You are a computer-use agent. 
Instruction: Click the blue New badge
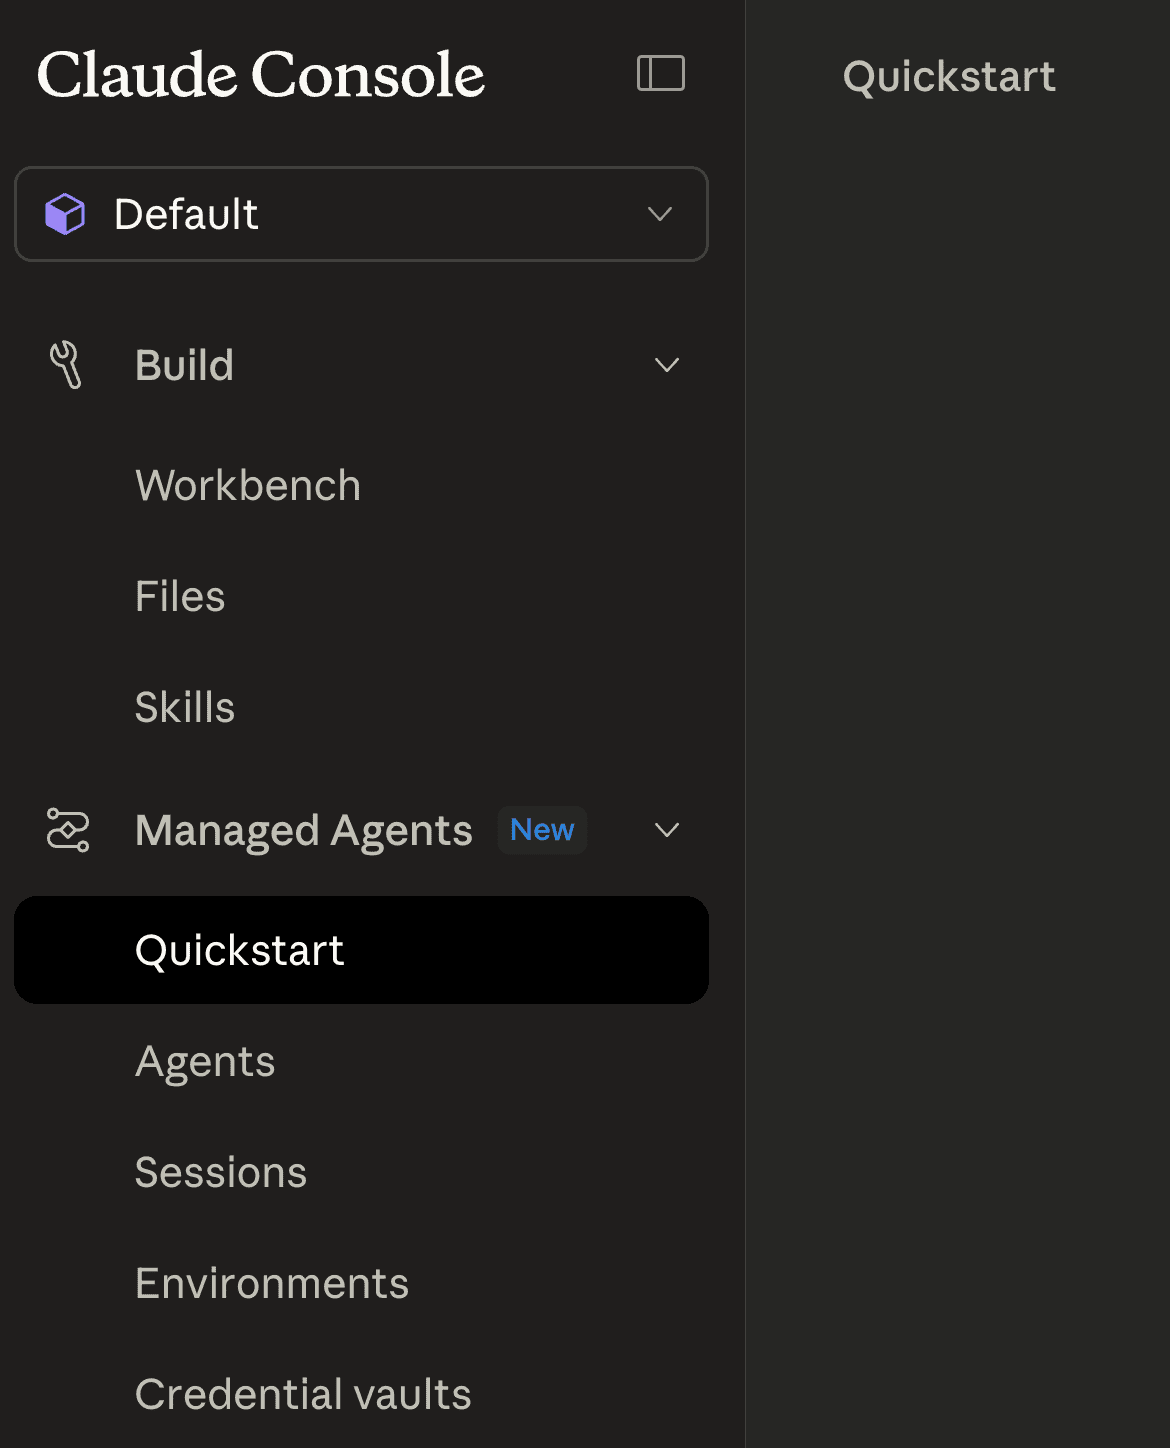coord(542,830)
